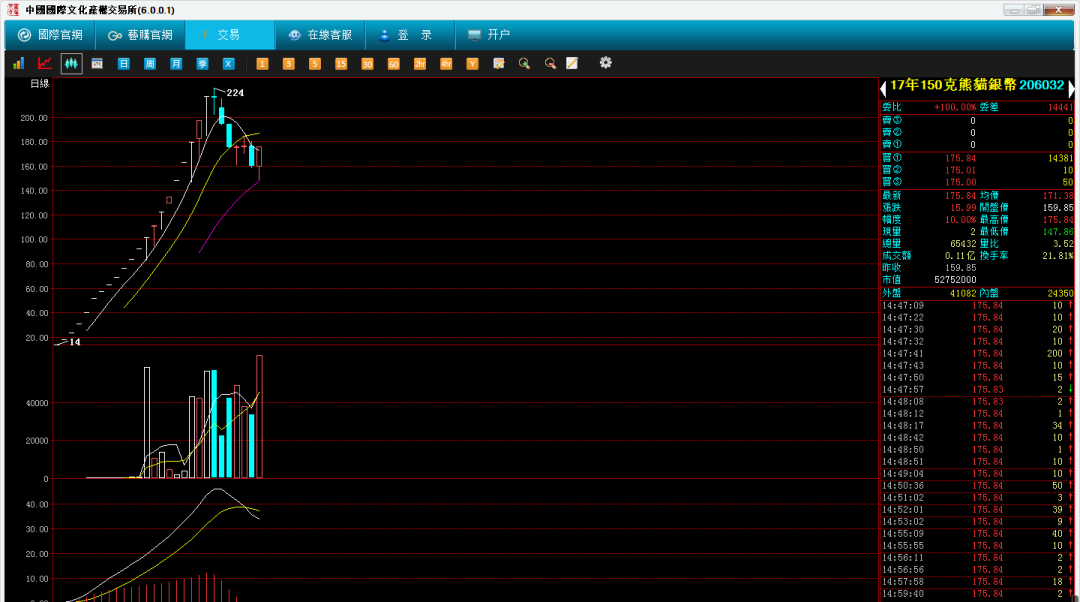1080x602 pixels.
Task: Click the 委比 +100.00% value
Action: click(x=955, y=107)
